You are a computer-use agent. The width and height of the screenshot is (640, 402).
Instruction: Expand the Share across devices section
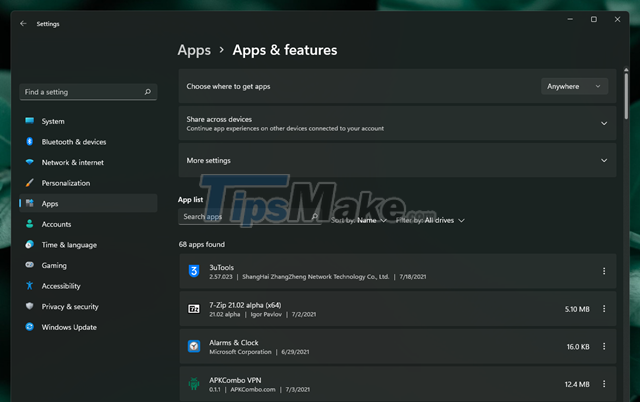click(x=604, y=123)
